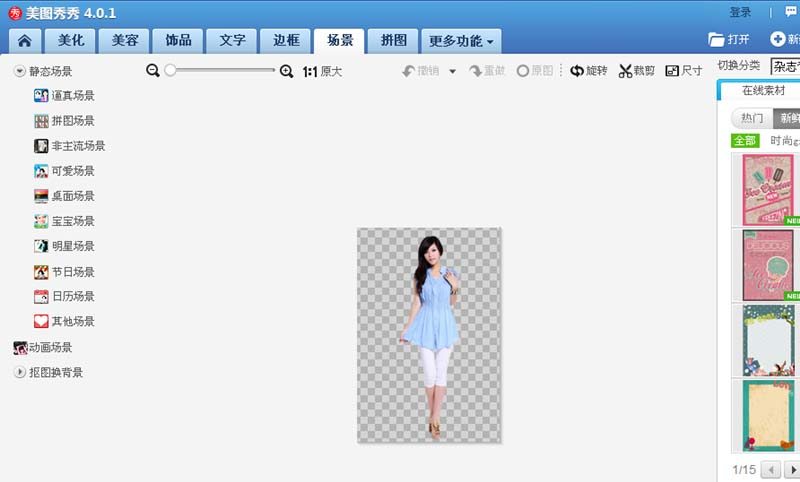Image resolution: width=800 pixels, height=482 pixels.
Task: Go to next materials page
Action: [792, 469]
